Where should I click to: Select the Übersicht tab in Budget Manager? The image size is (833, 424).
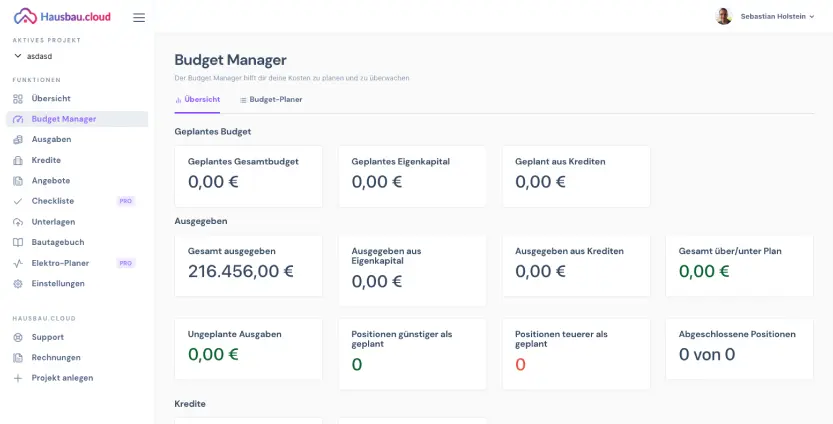point(197,100)
